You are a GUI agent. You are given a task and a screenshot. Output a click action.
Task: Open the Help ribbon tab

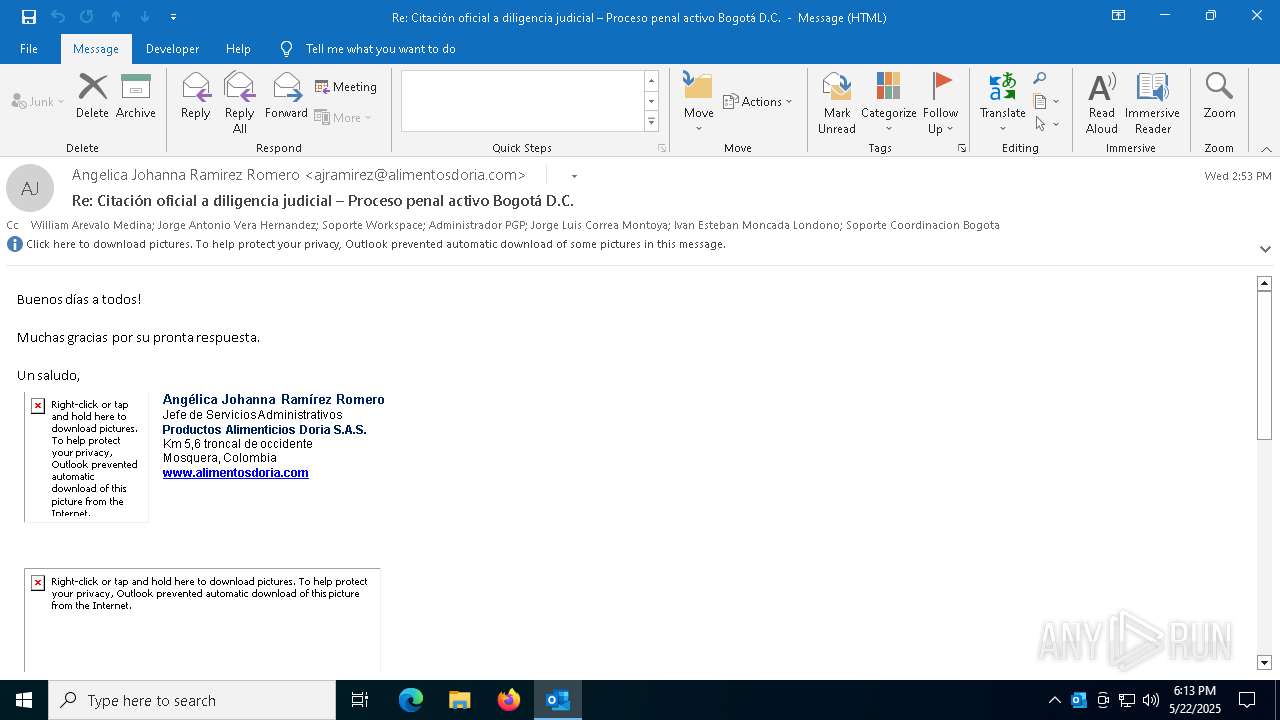point(238,48)
